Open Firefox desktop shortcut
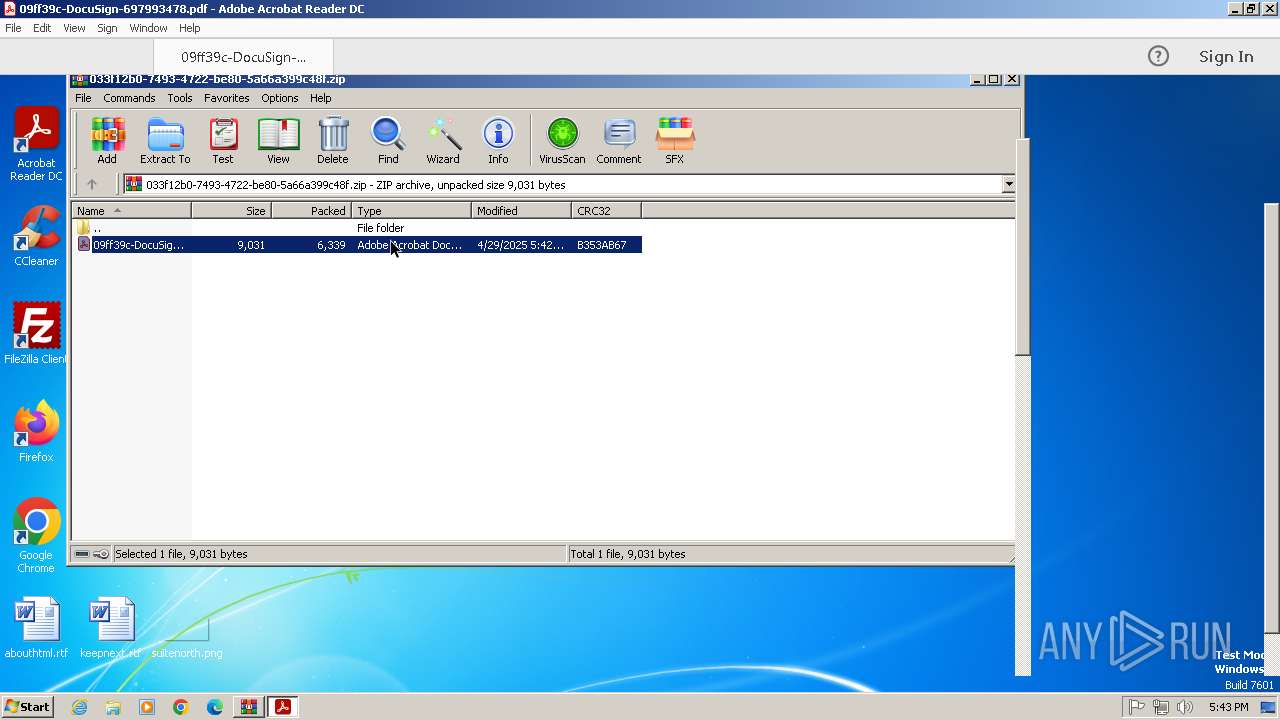1280x720 pixels. point(36,432)
